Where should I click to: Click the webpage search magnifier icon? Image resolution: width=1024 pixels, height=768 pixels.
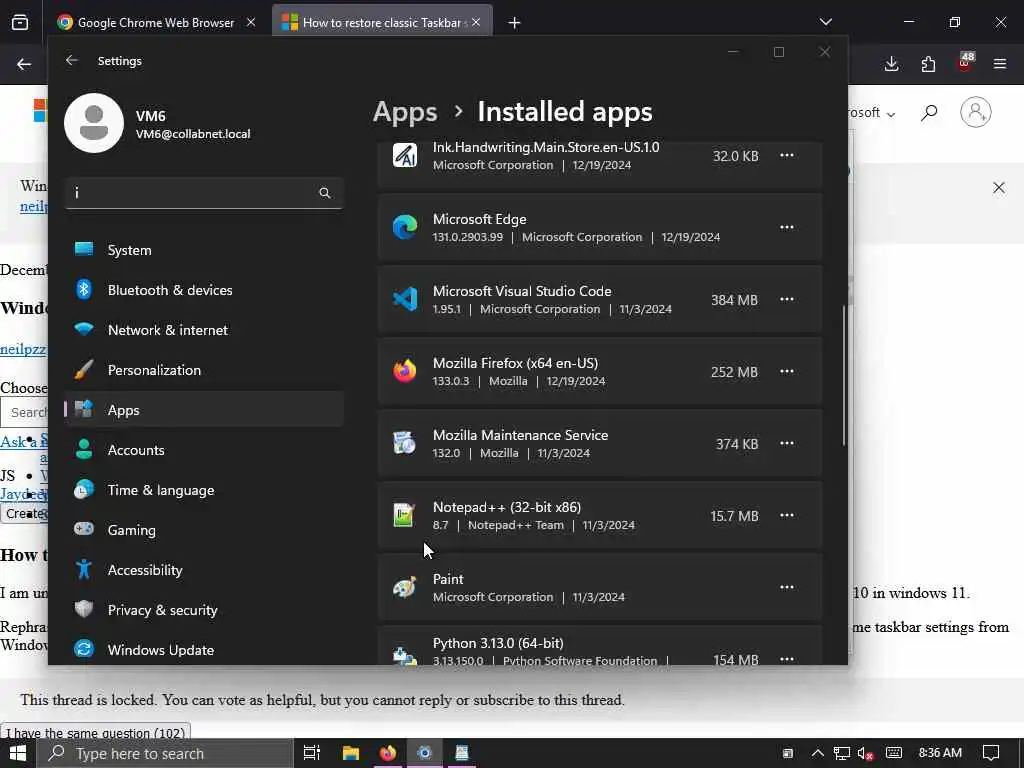(929, 112)
